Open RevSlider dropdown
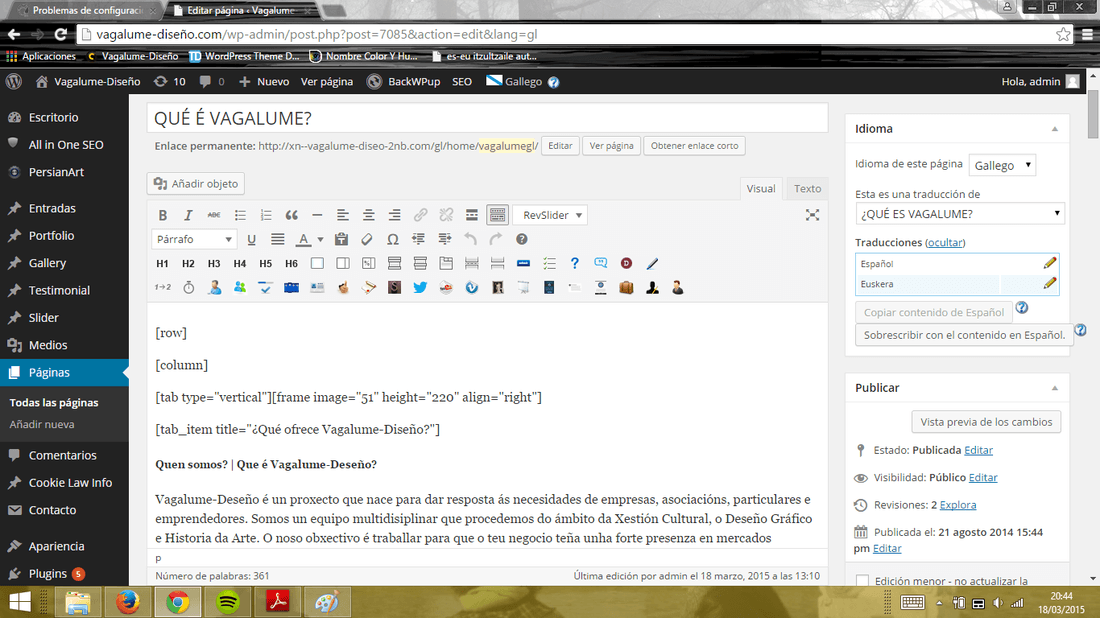Image resolution: width=1100 pixels, height=618 pixels. 551,215
